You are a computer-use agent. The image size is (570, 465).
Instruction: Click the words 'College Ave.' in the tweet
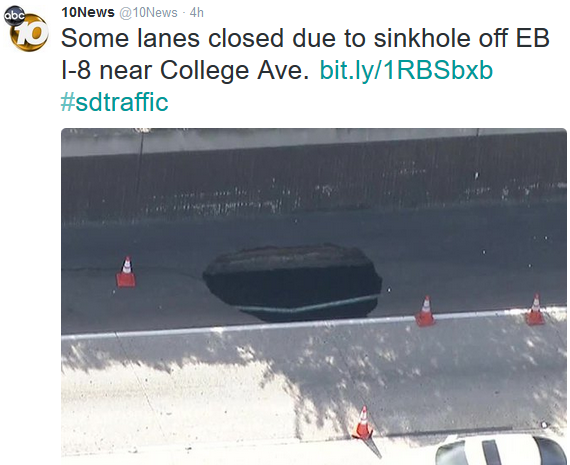(x=234, y=70)
